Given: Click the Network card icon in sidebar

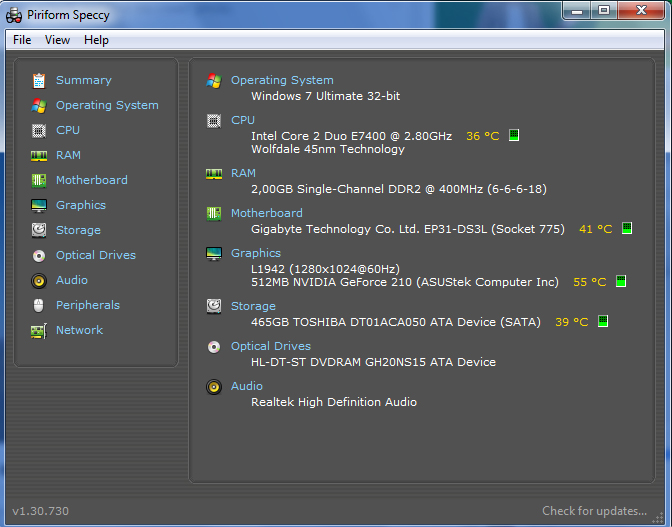Looking at the screenshot, I should click(x=39, y=331).
